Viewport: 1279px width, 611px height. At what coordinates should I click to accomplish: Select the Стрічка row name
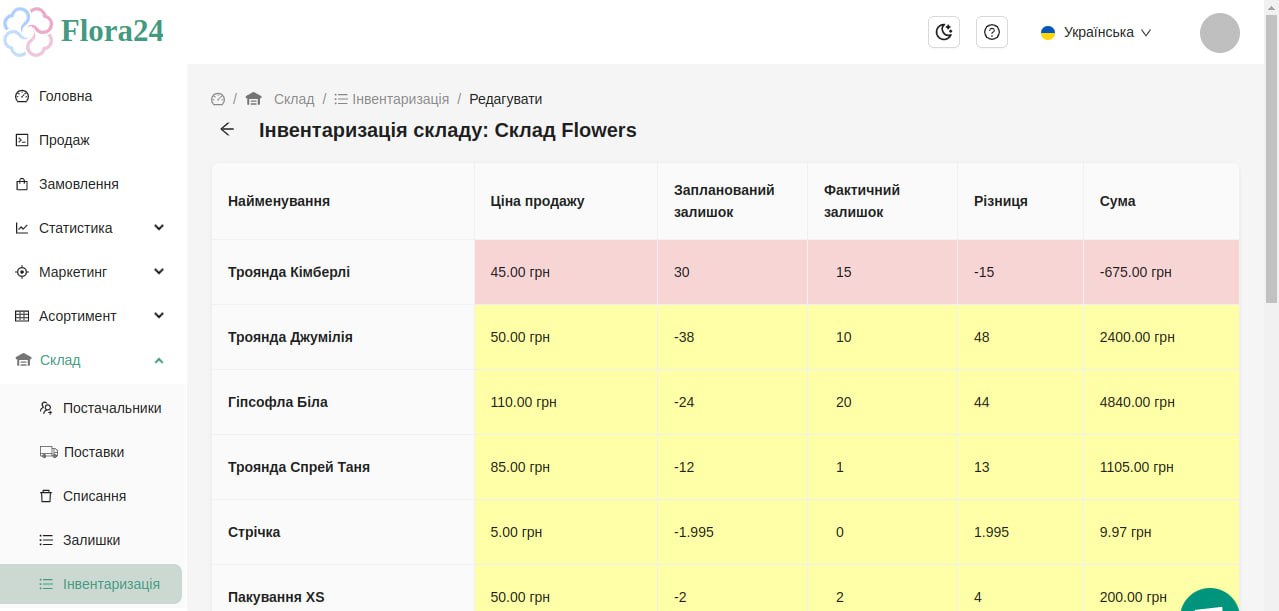[x=254, y=532]
